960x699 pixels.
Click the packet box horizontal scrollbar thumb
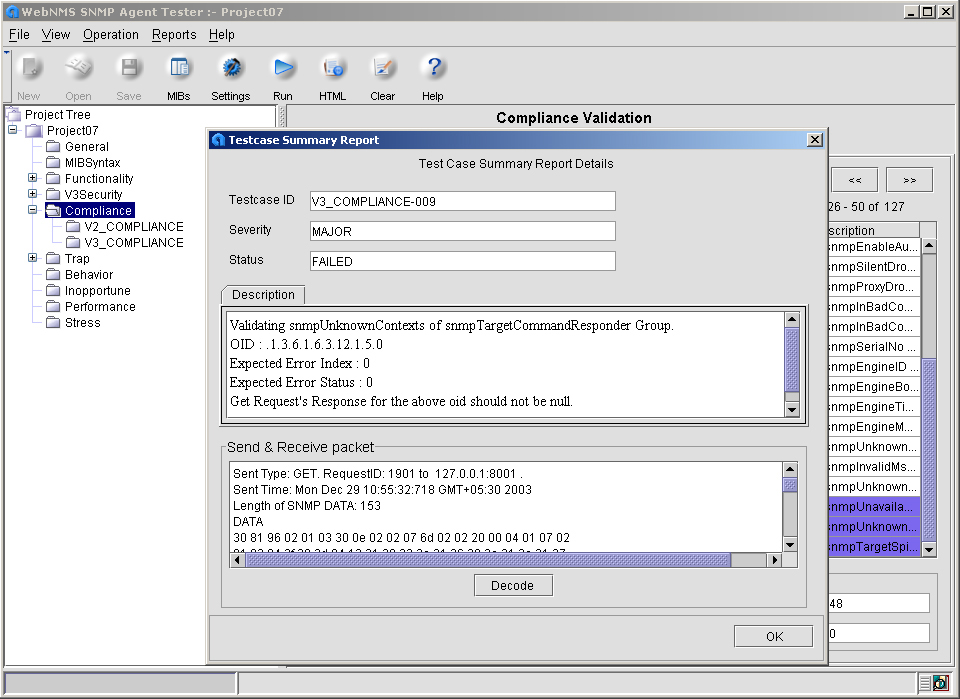488,559
